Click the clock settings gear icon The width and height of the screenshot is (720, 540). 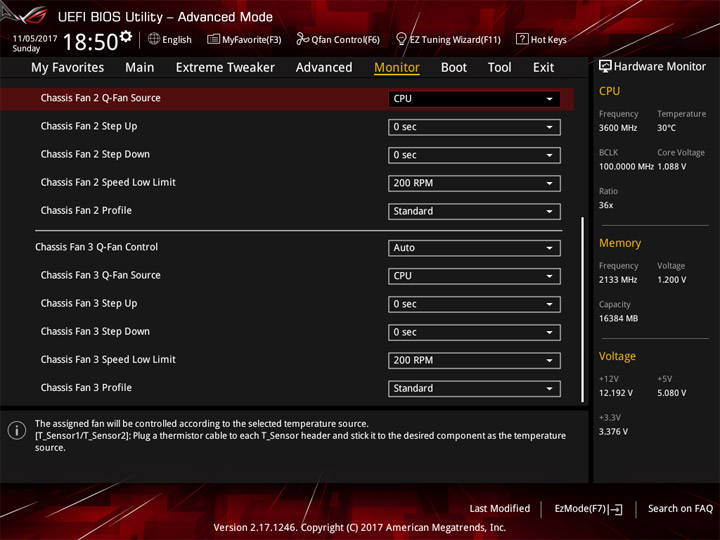click(126, 36)
